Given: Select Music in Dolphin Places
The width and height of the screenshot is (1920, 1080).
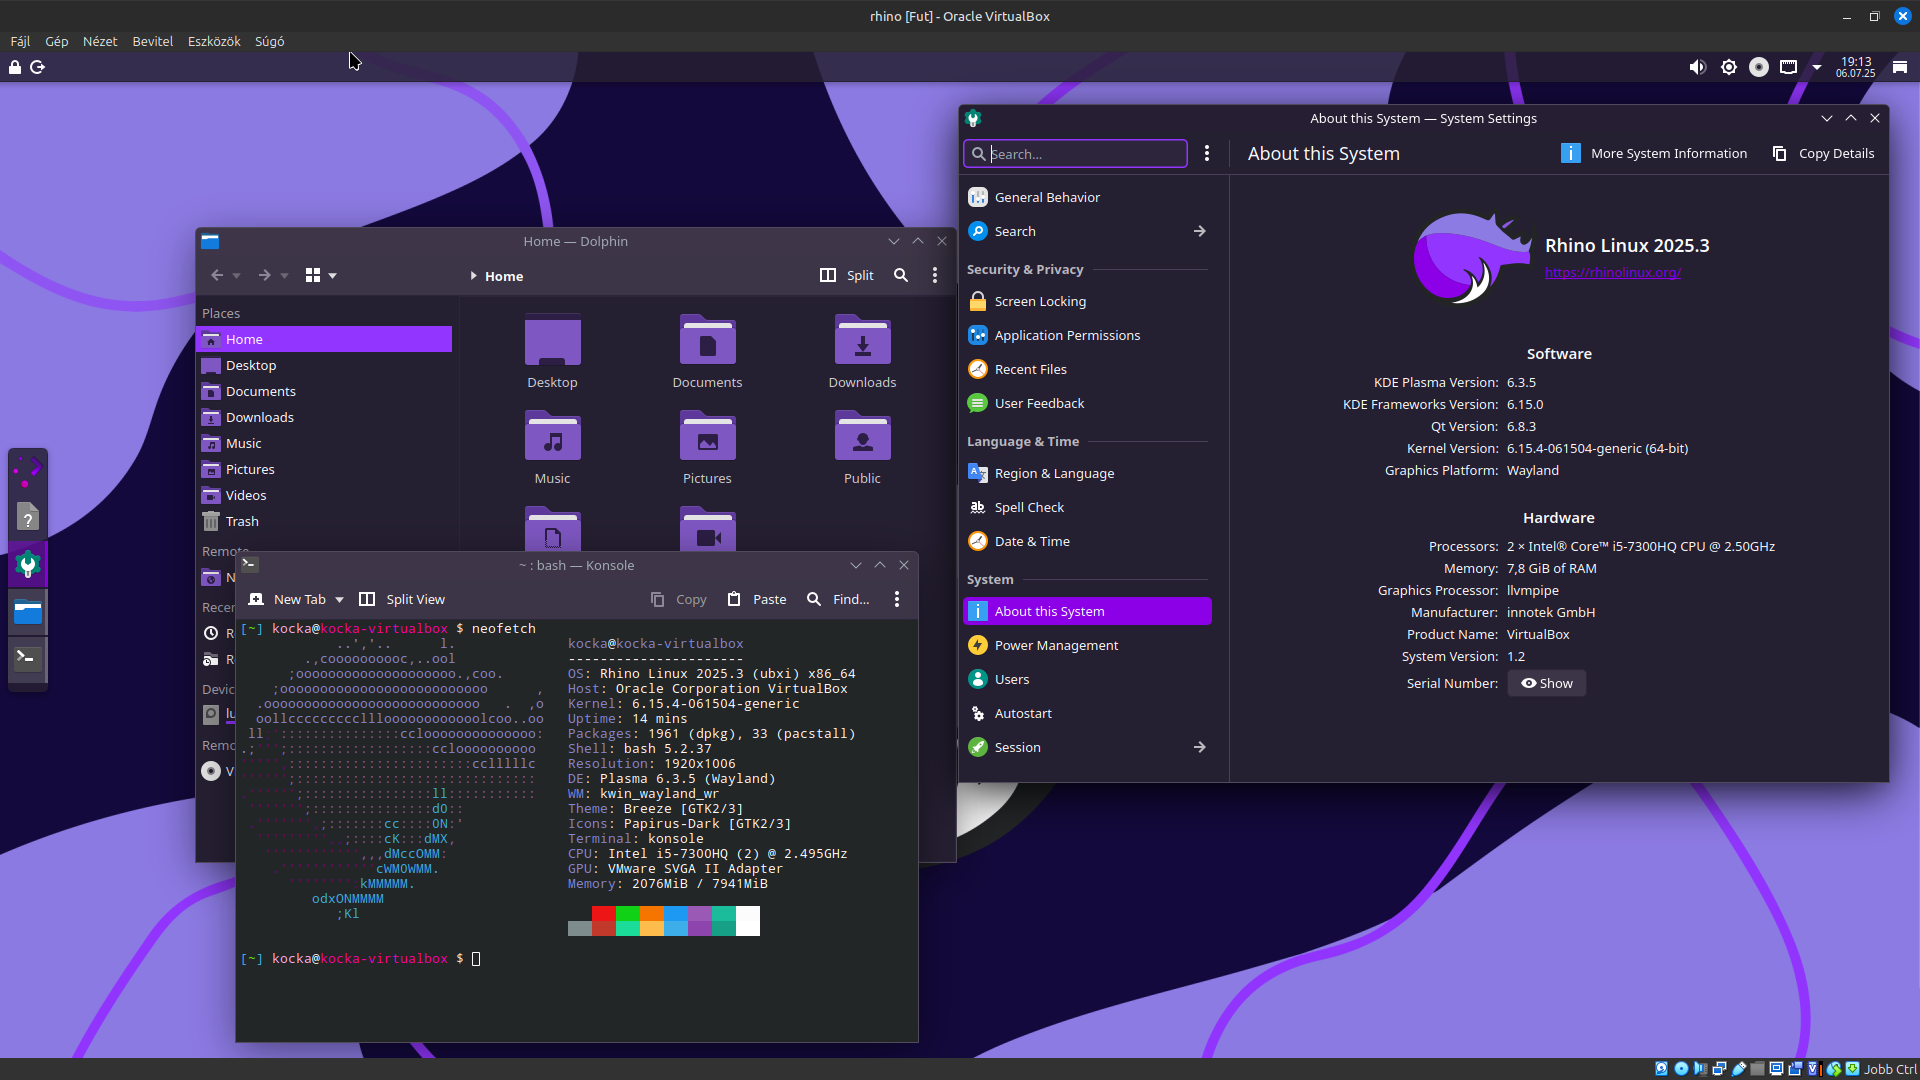Looking at the screenshot, I should coord(325,443).
